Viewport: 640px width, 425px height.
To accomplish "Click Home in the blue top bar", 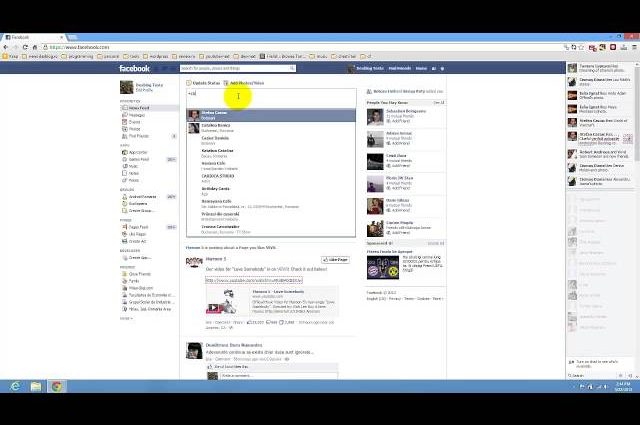I will 421,69.
